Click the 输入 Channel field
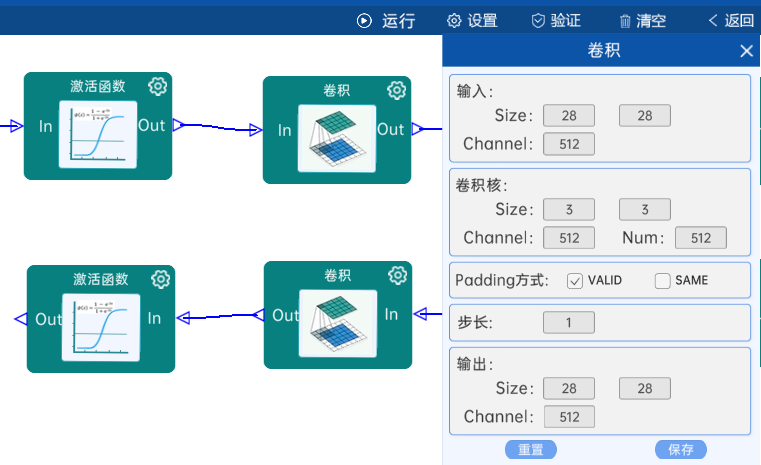761x465 pixels. (569, 144)
